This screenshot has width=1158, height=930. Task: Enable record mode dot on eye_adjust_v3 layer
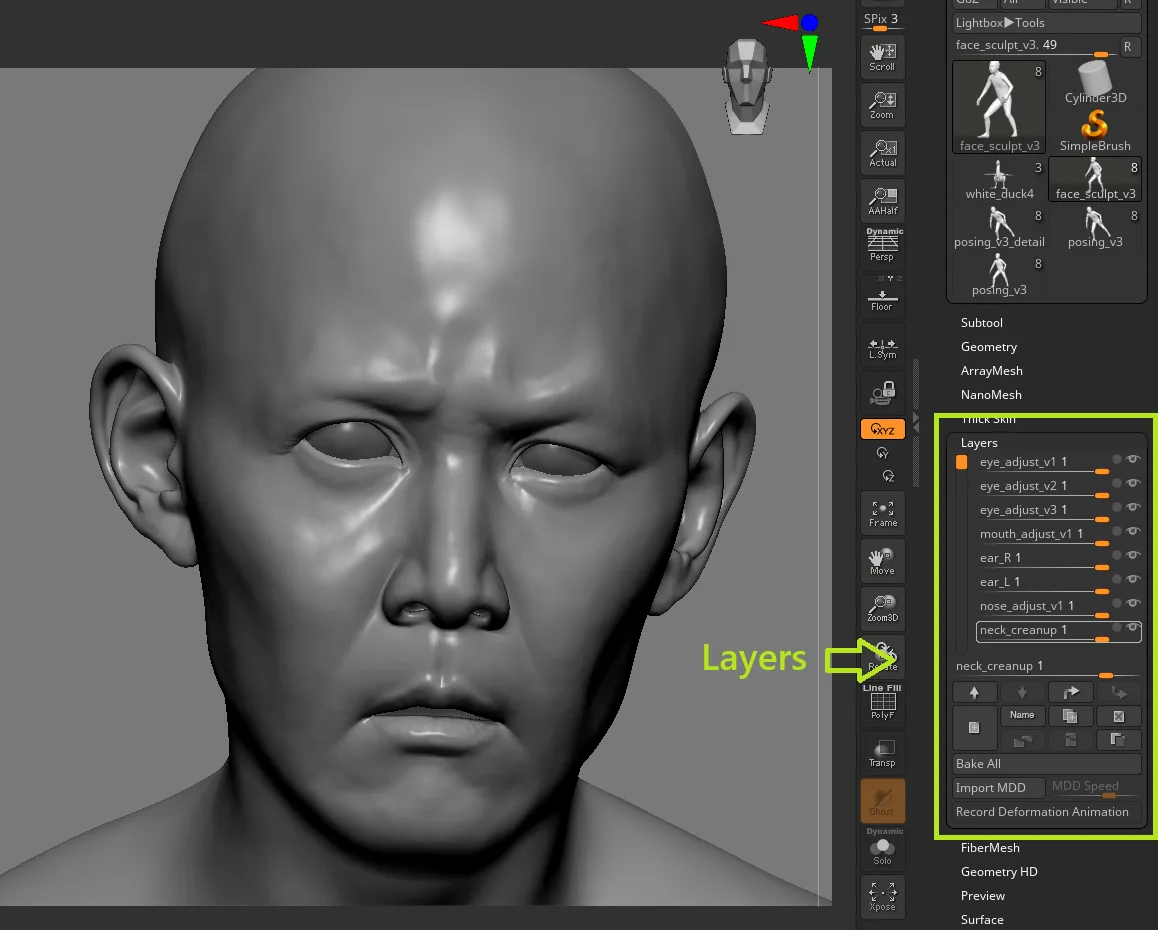1117,507
